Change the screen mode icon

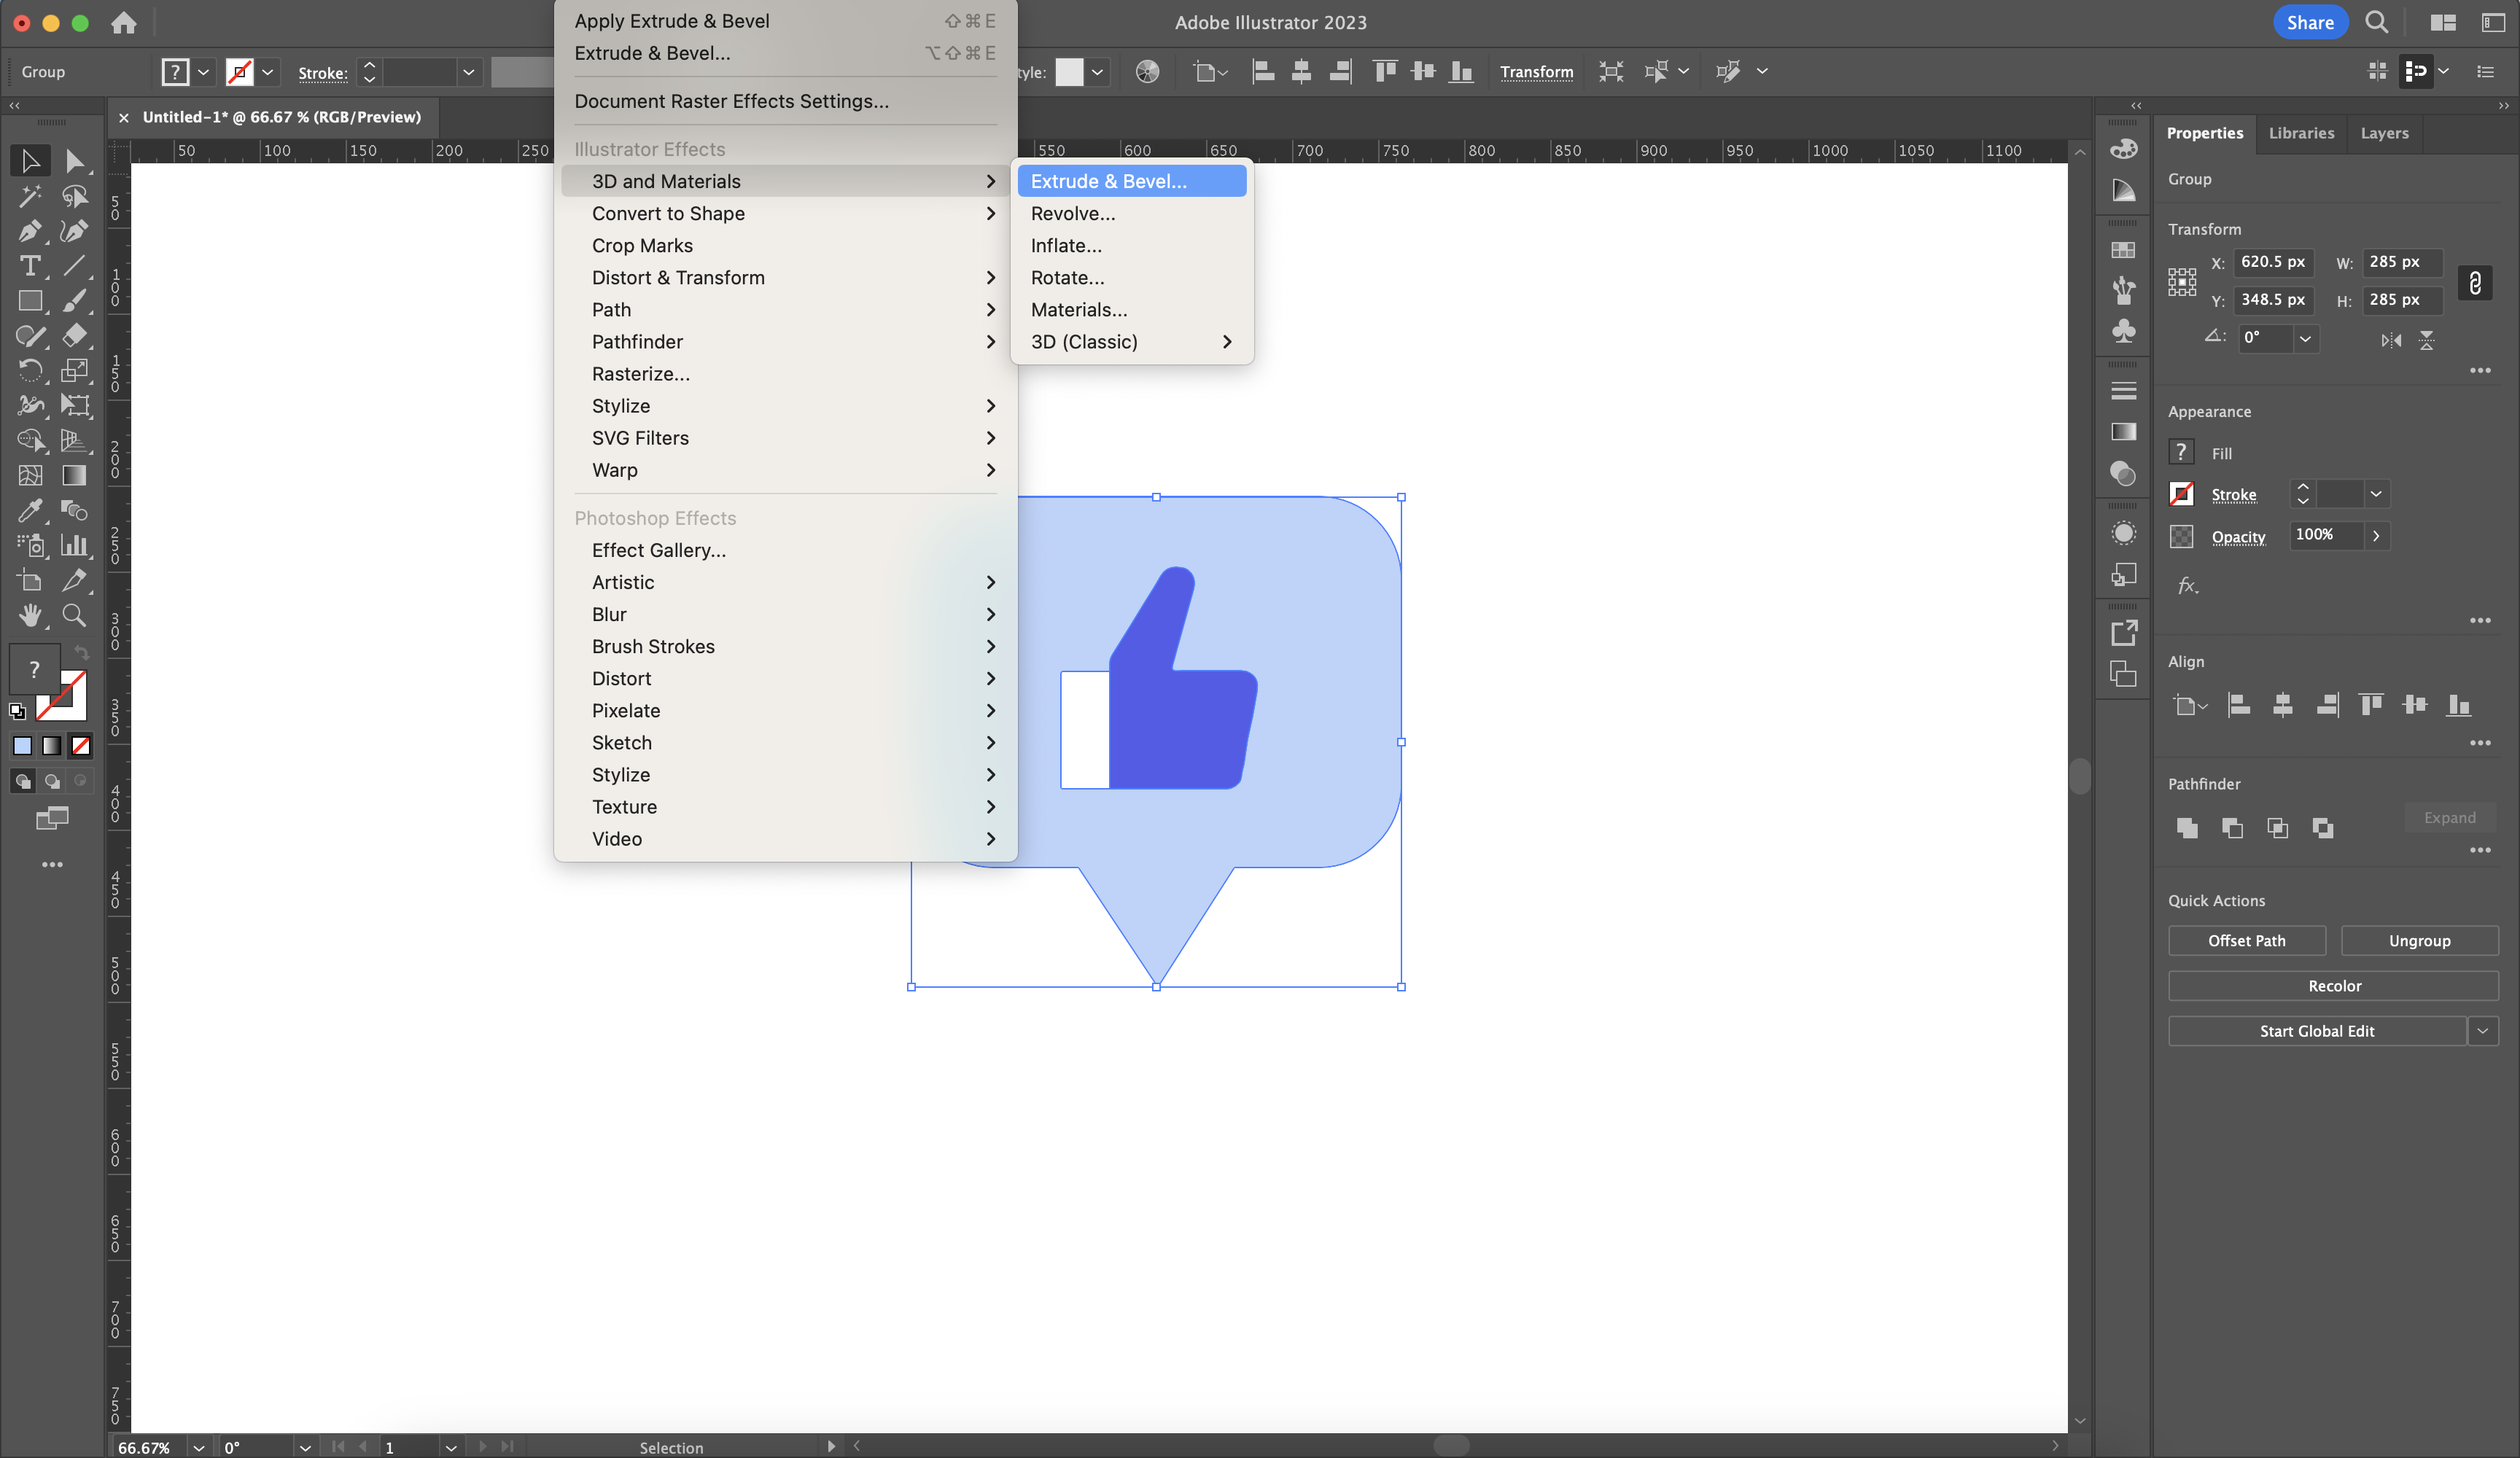coord(52,819)
